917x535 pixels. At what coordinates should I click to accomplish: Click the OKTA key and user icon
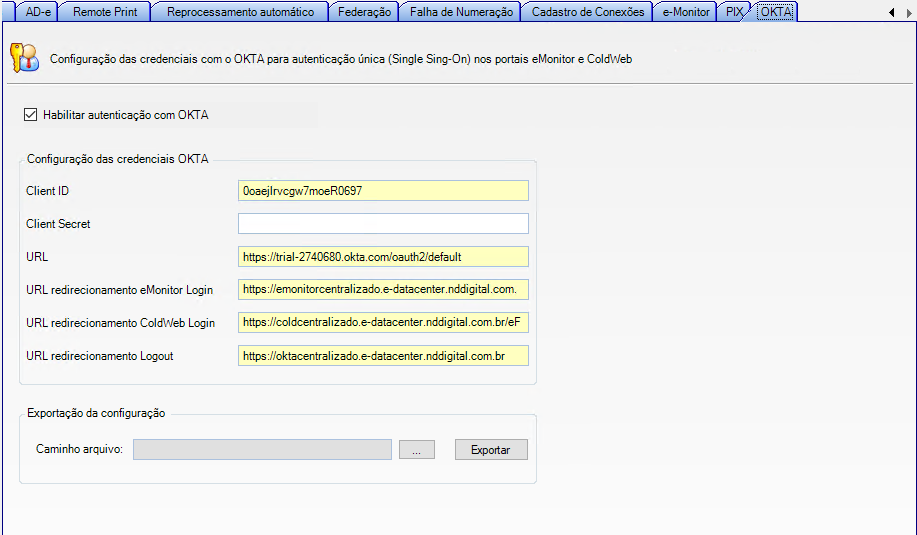pyautogui.click(x=25, y=58)
